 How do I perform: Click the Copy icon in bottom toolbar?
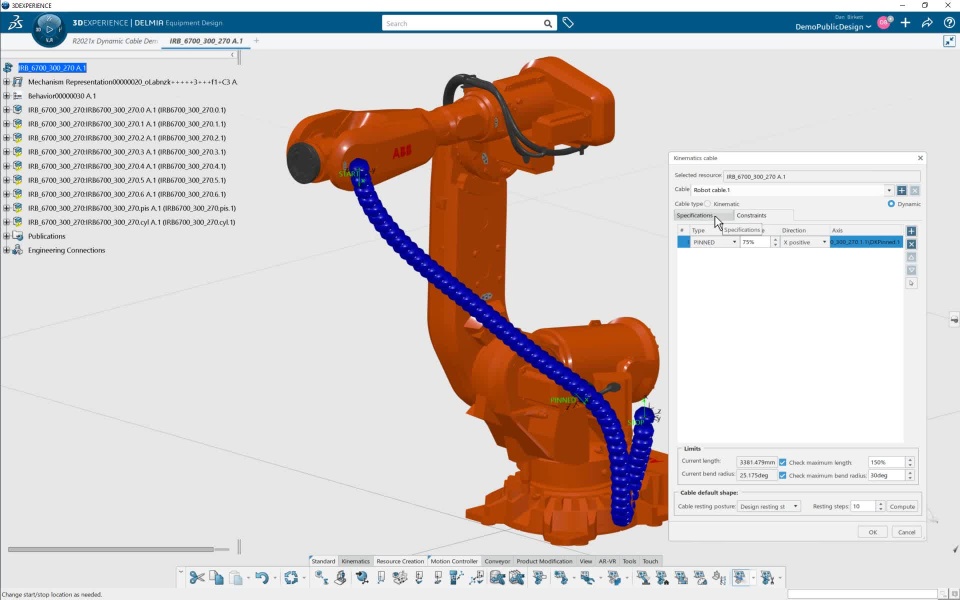(x=216, y=577)
